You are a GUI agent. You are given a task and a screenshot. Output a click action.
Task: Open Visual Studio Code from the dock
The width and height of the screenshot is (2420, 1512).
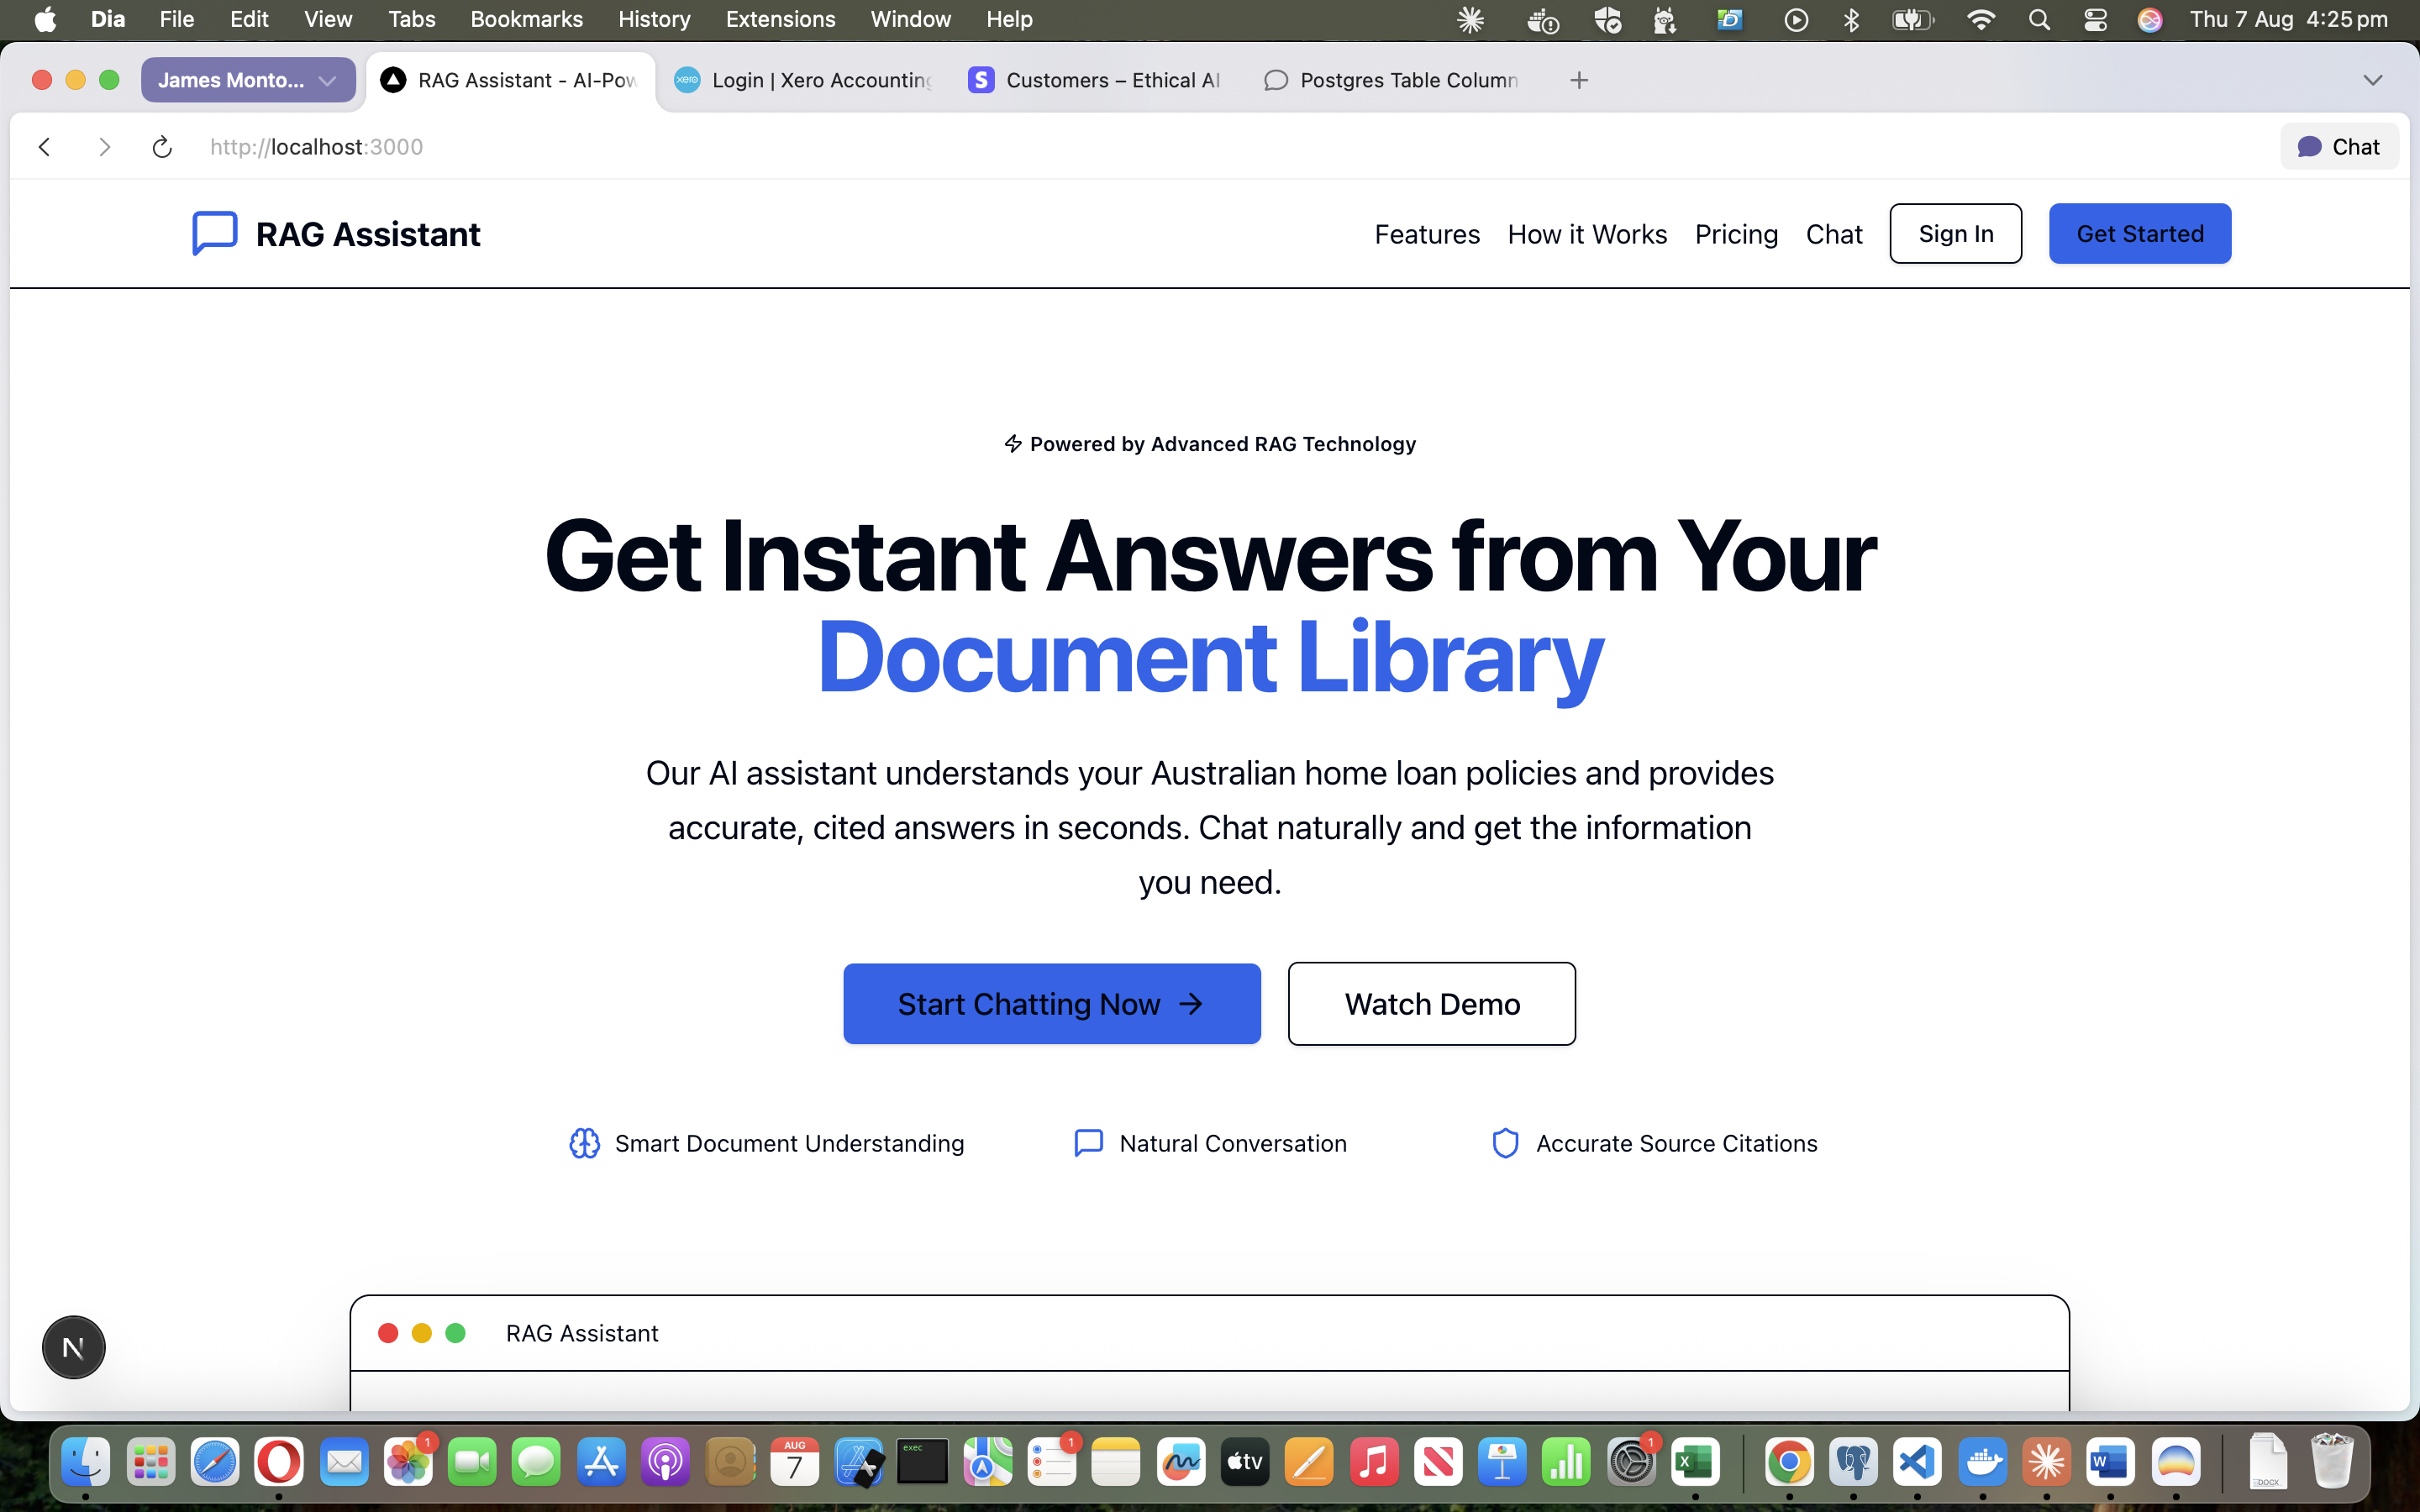coord(1917,1463)
